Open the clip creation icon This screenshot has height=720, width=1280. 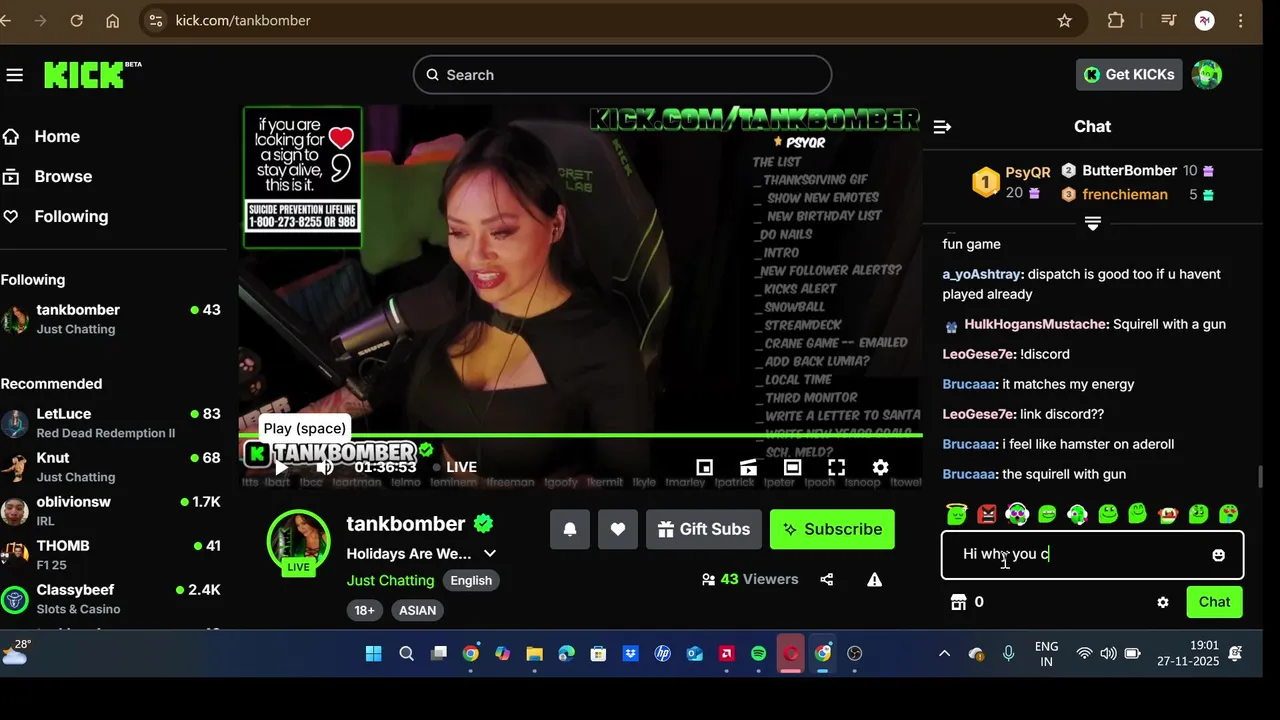748,467
